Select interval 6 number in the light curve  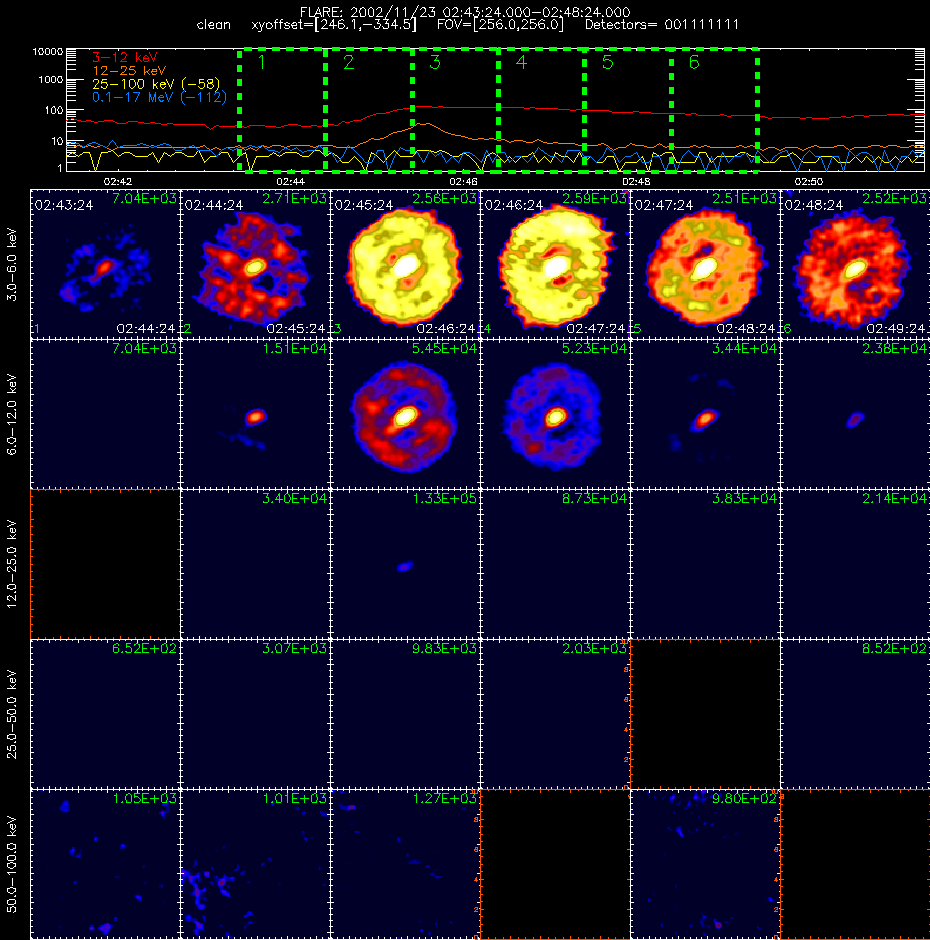pos(694,62)
